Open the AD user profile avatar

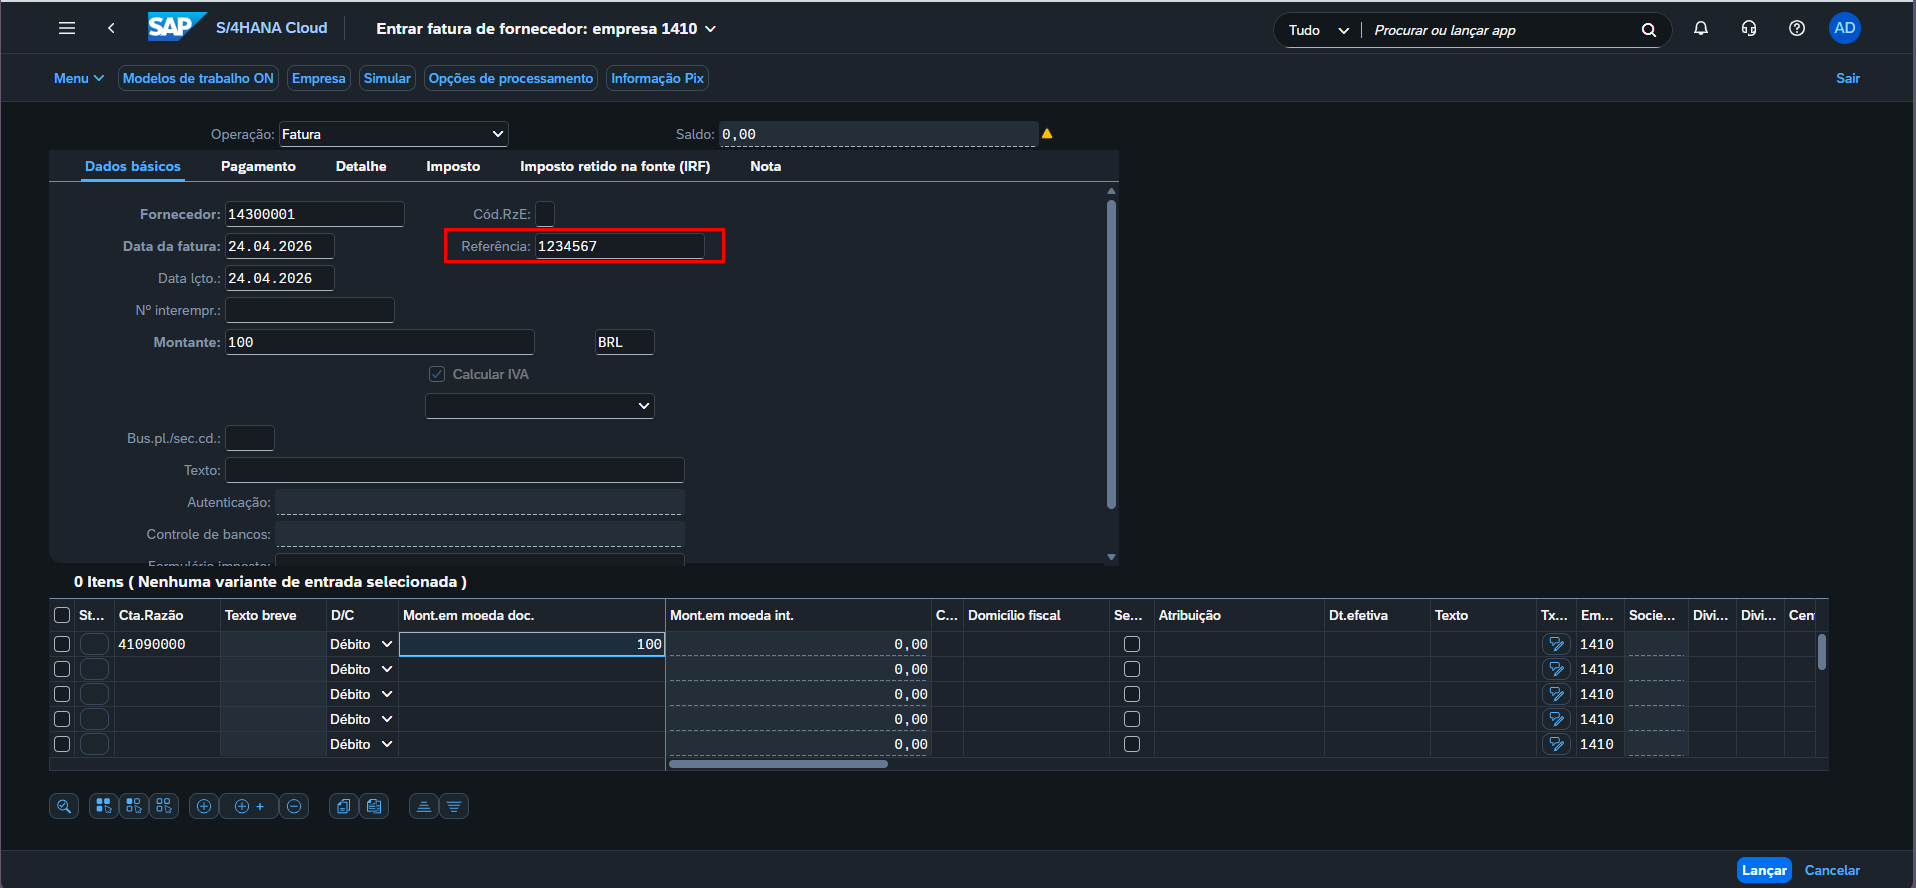(1844, 28)
